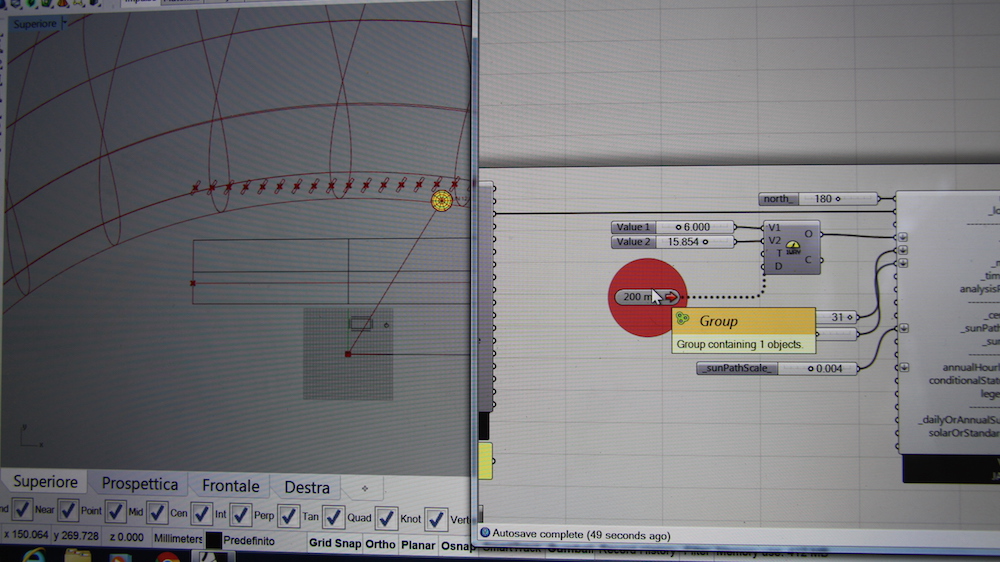Open Chrome from the taskbar
1000x562 pixels.
pyautogui.click(x=168, y=557)
